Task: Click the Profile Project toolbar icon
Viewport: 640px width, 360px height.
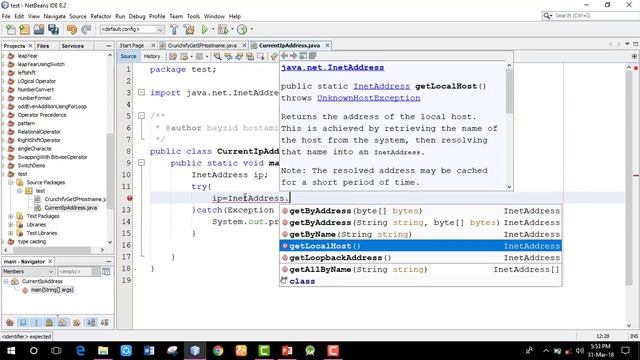Action: [242, 29]
